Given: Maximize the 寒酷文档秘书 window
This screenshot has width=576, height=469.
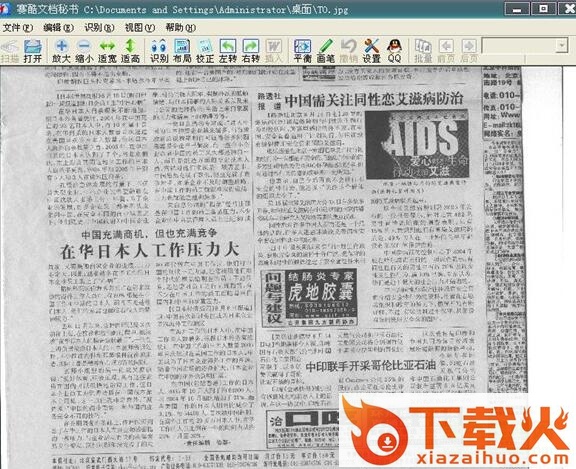Looking at the screenshot, I should tap(543, 9).
